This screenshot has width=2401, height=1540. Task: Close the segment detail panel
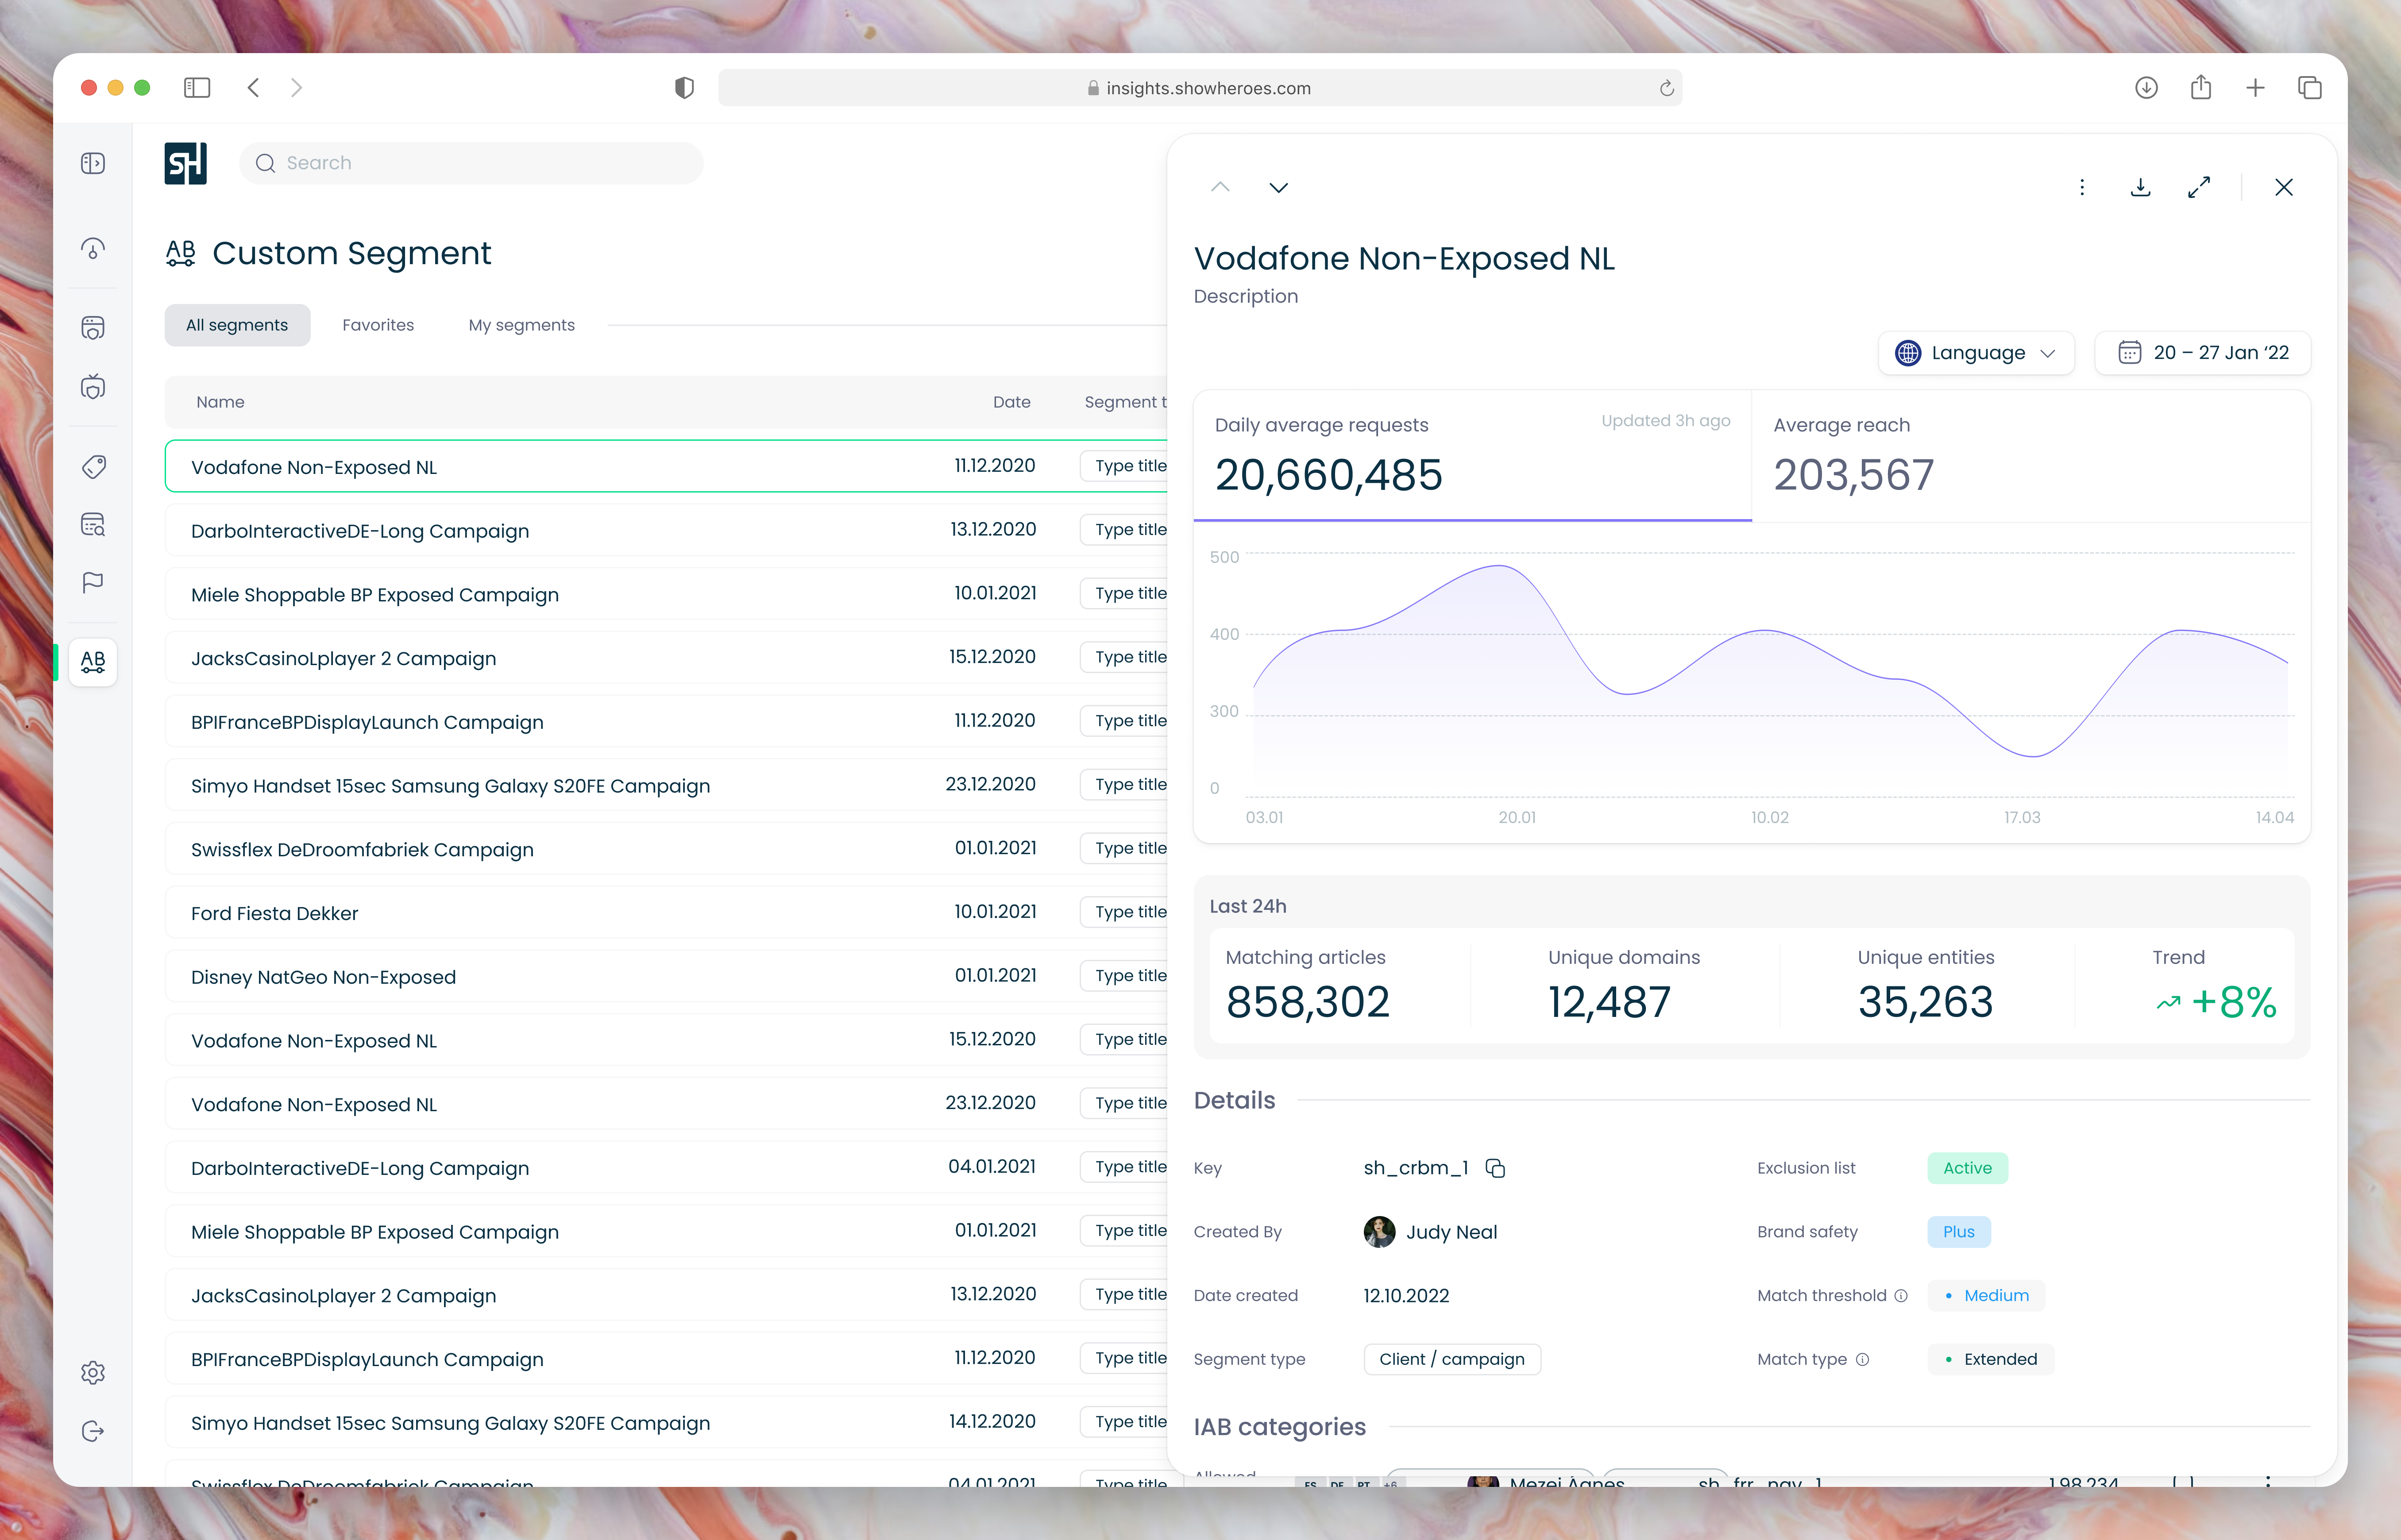[2284, 187]
